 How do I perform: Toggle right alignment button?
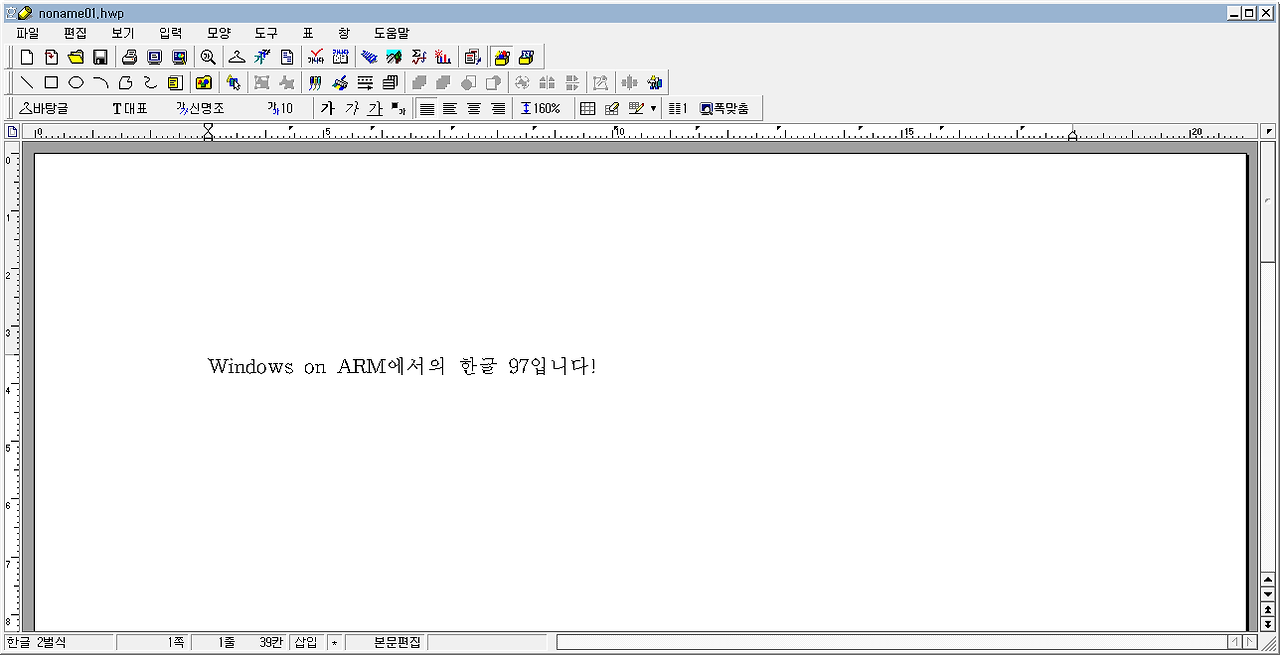(x=498, y=108)
